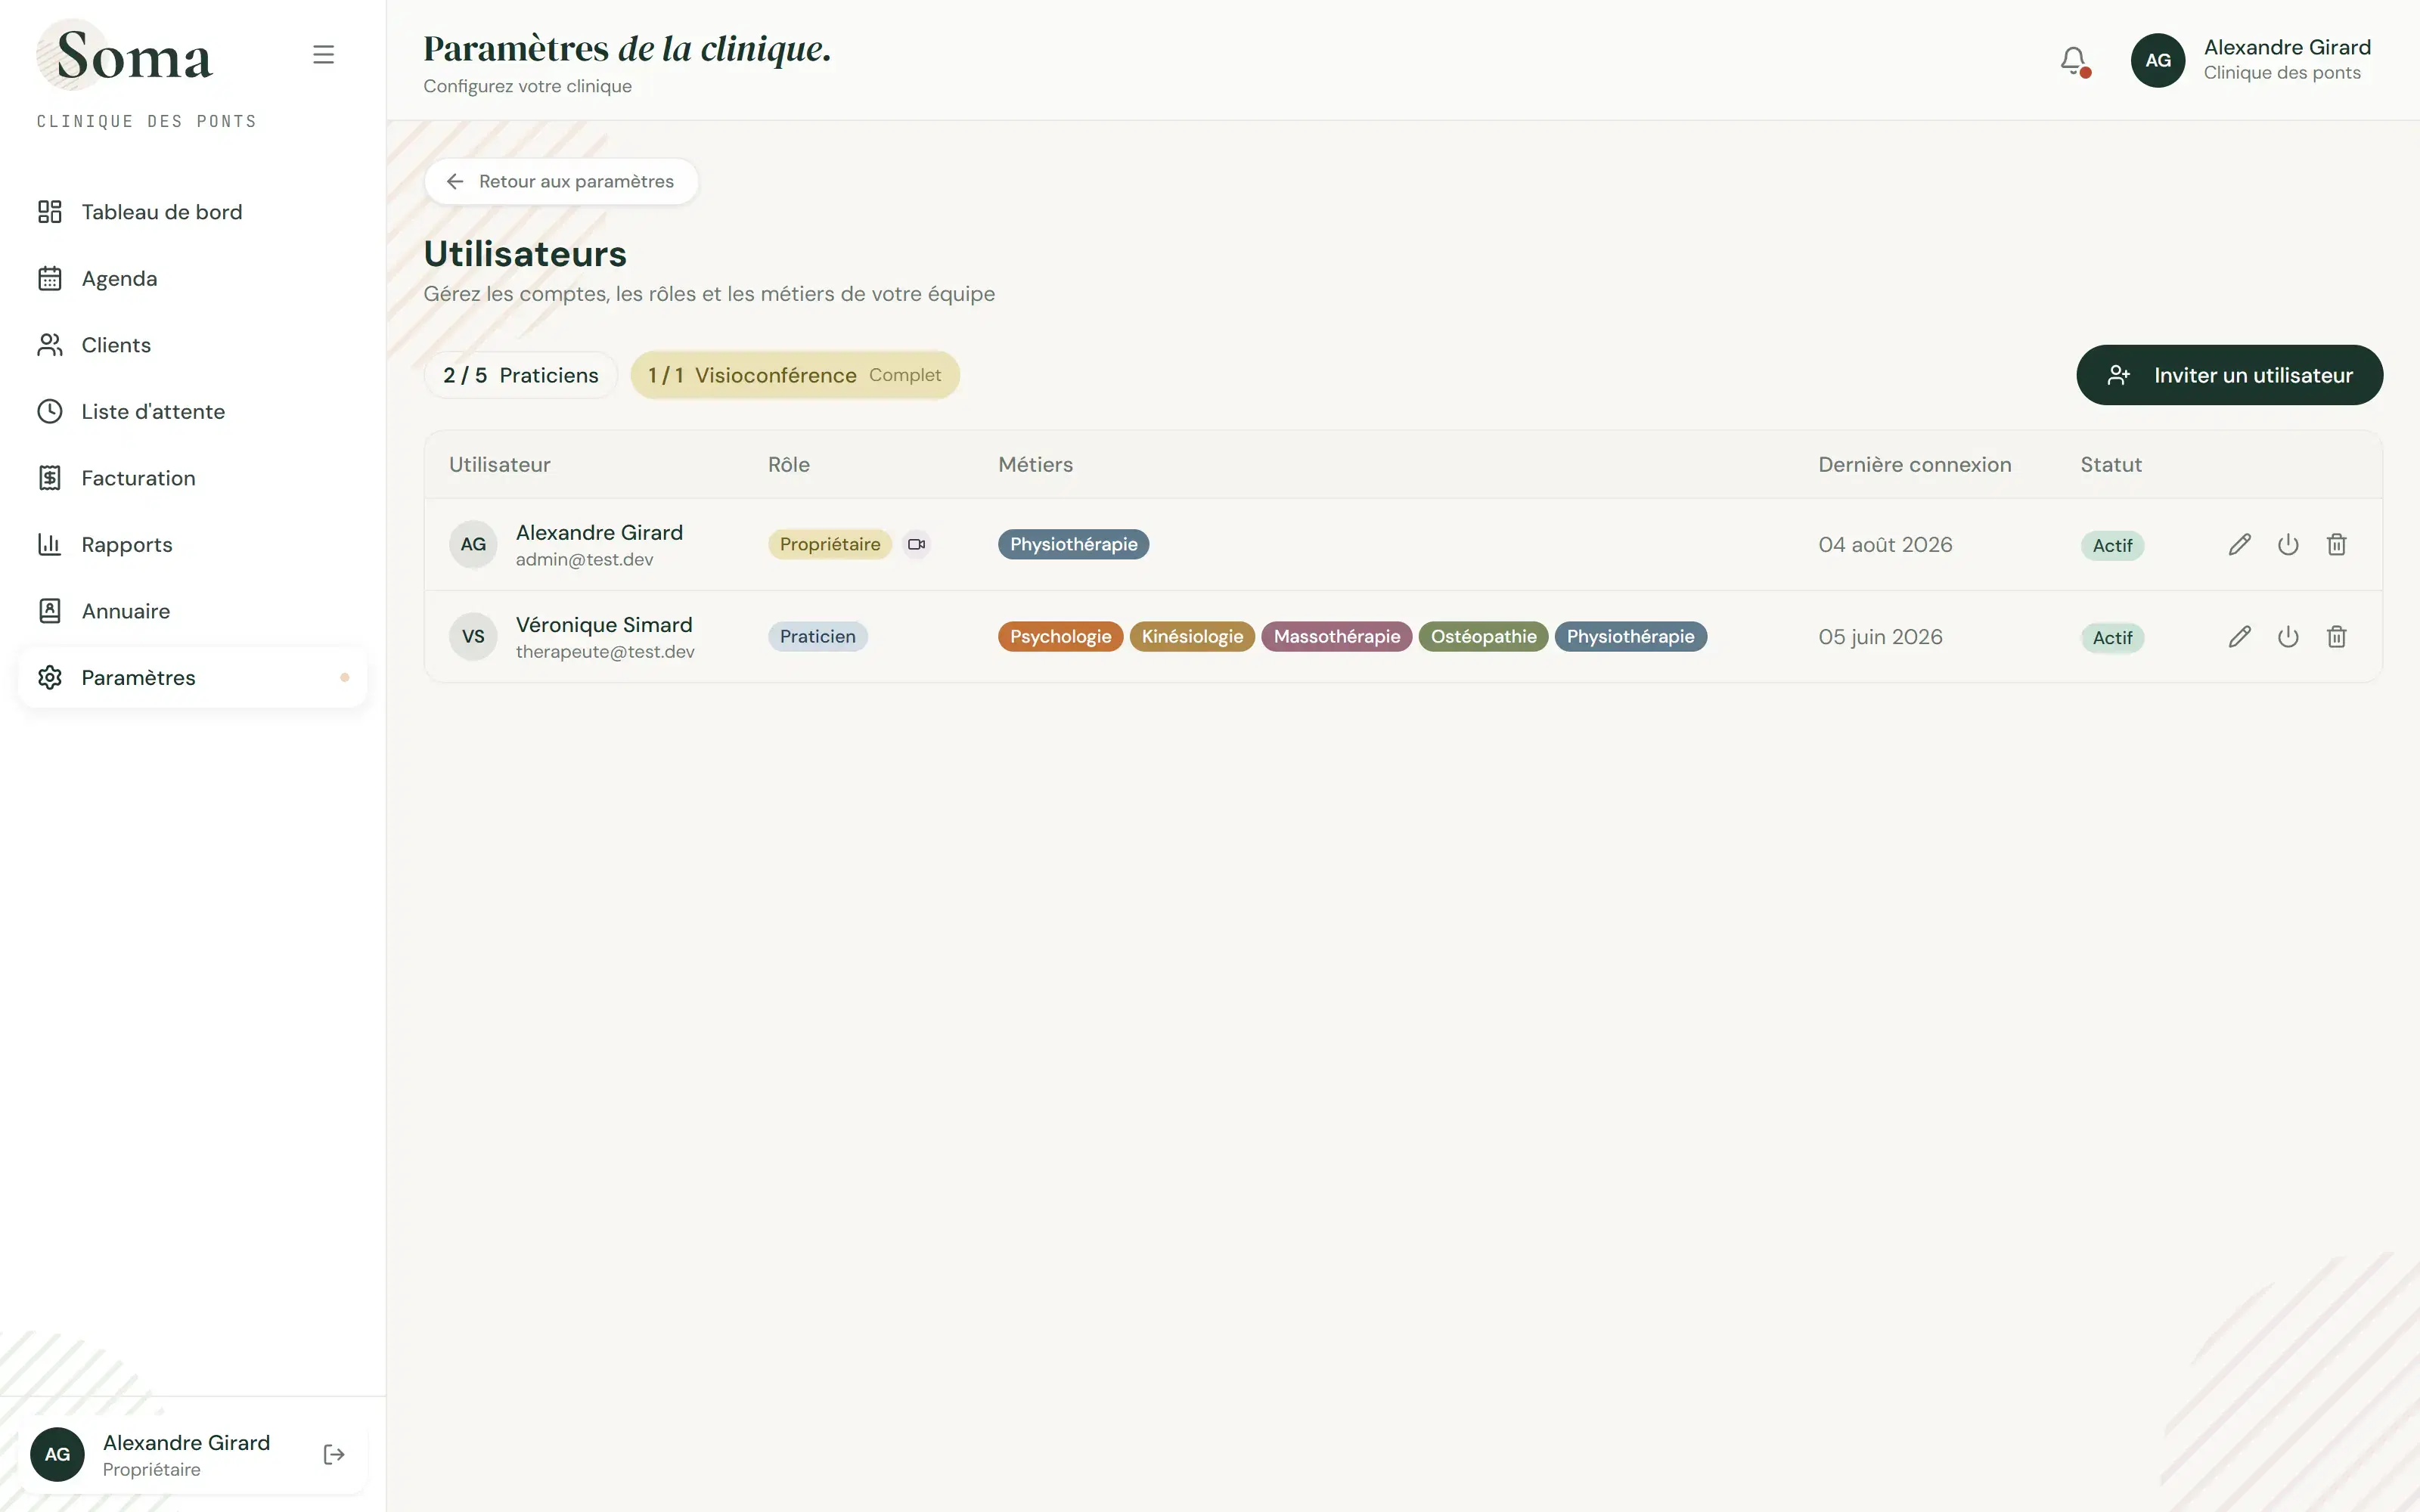Delete Véronique Simard with the trash icon
The width and height of the screenshot is (2420, 1512).
2337,636
